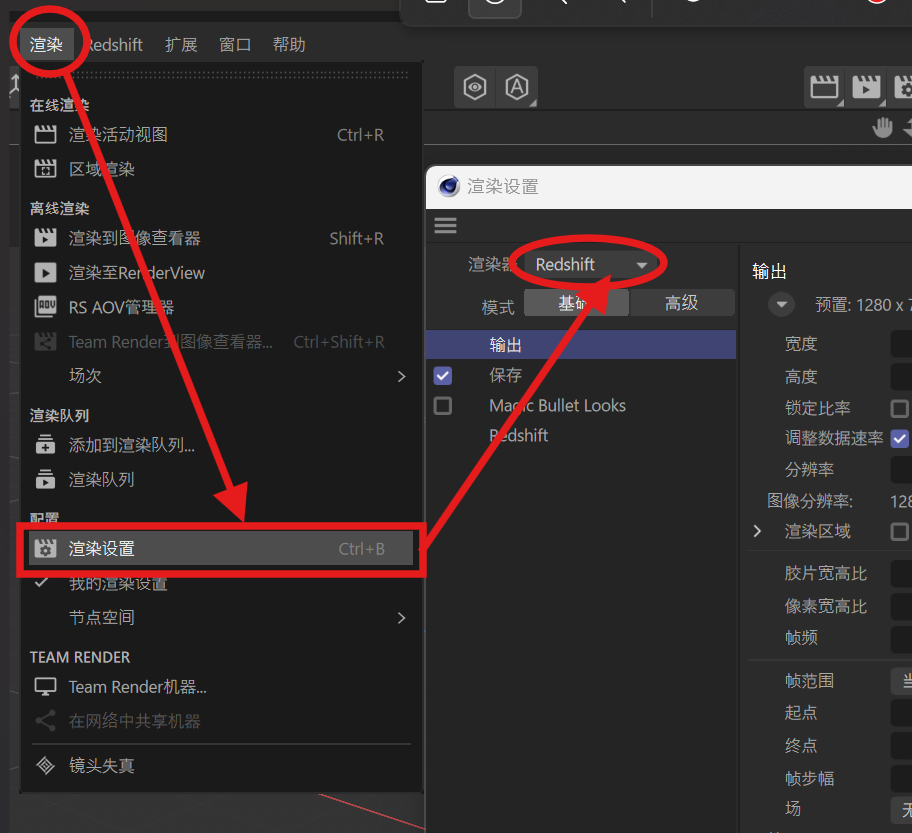Choose 渲染设置 Ctrl+B menu entry

point(221,549)
